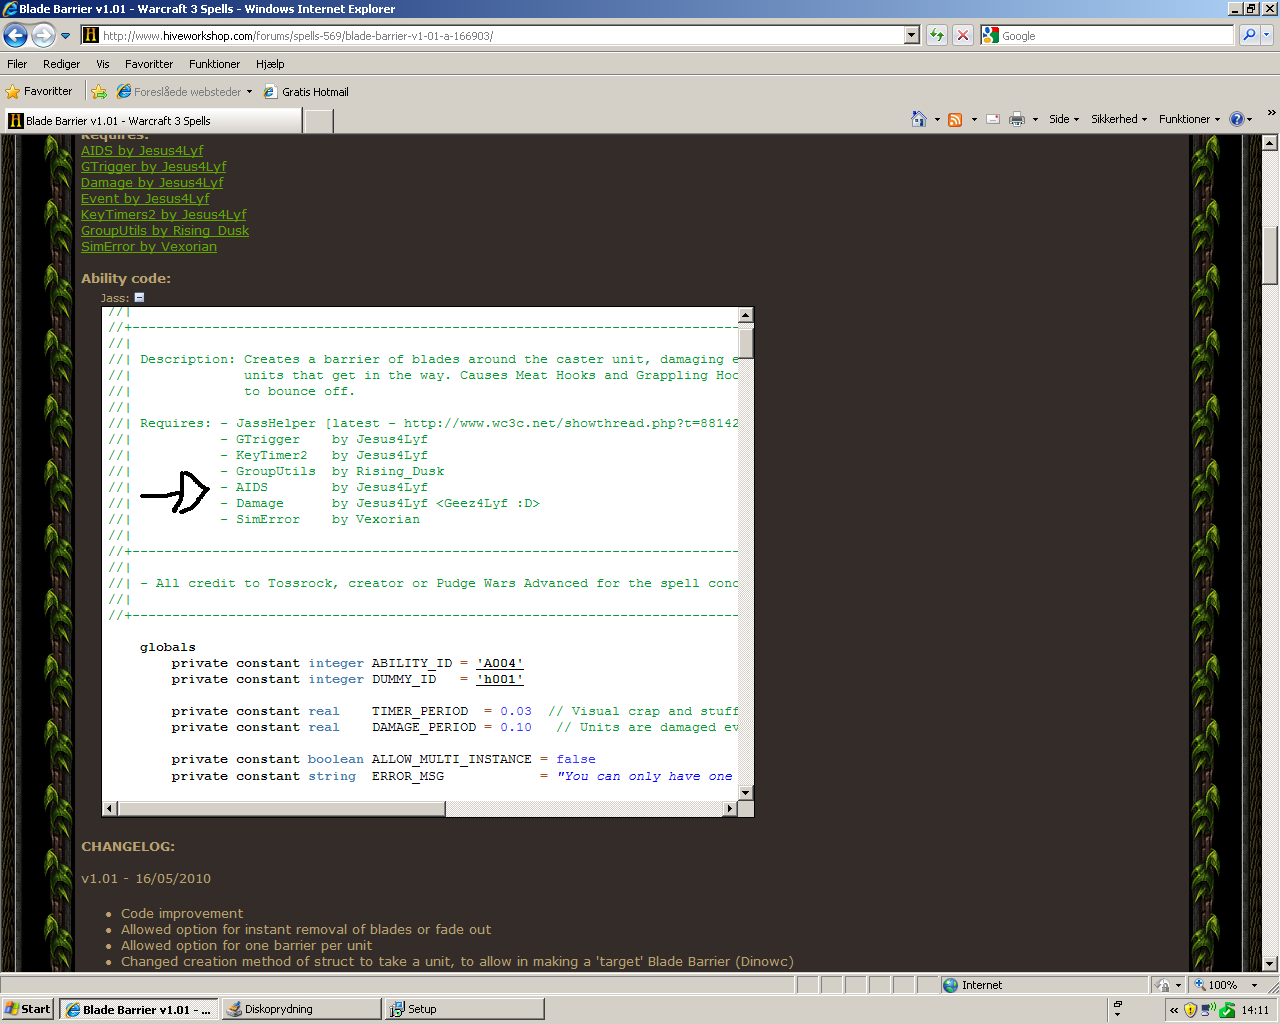Click the code box horizontal scrollbar right arrow
Viewport: 1280px width, 1024px height.
point(730,808)
